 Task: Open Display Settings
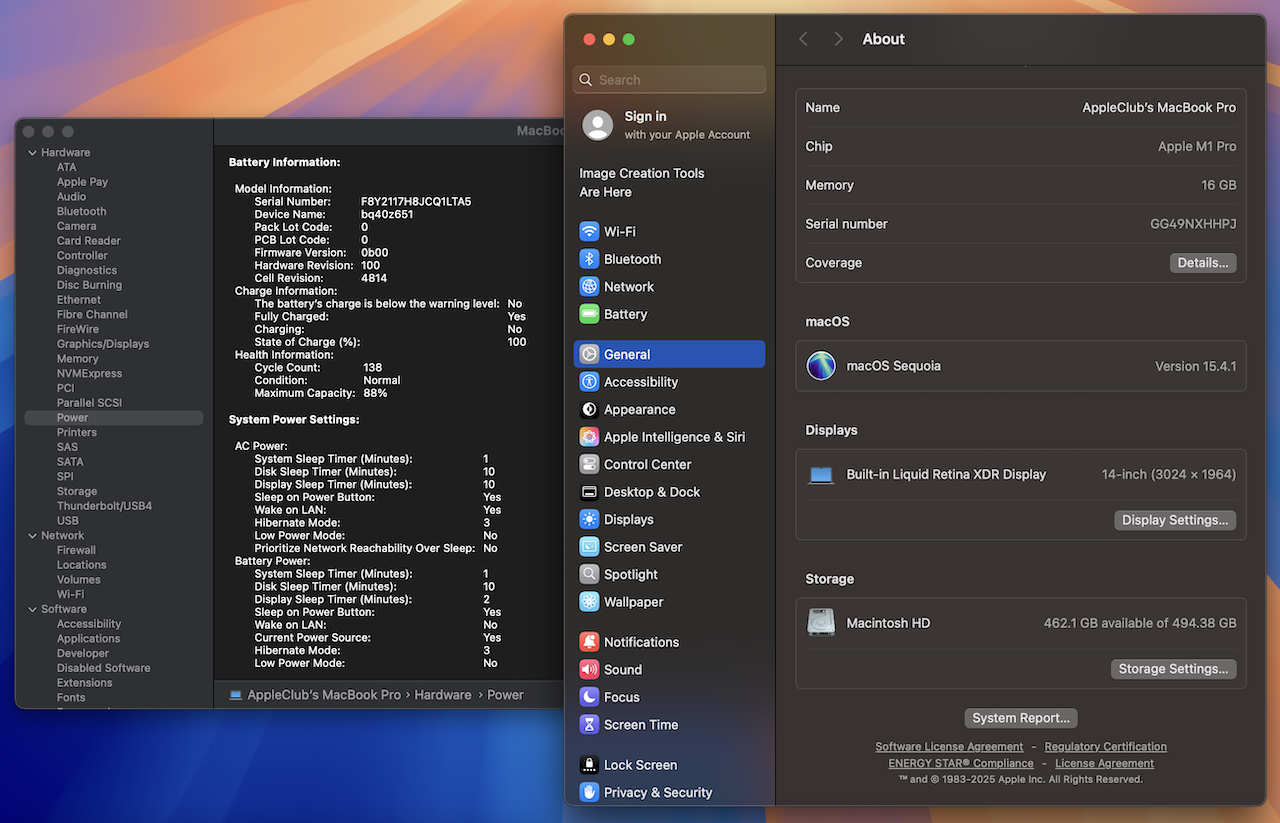coord(1175,520)
